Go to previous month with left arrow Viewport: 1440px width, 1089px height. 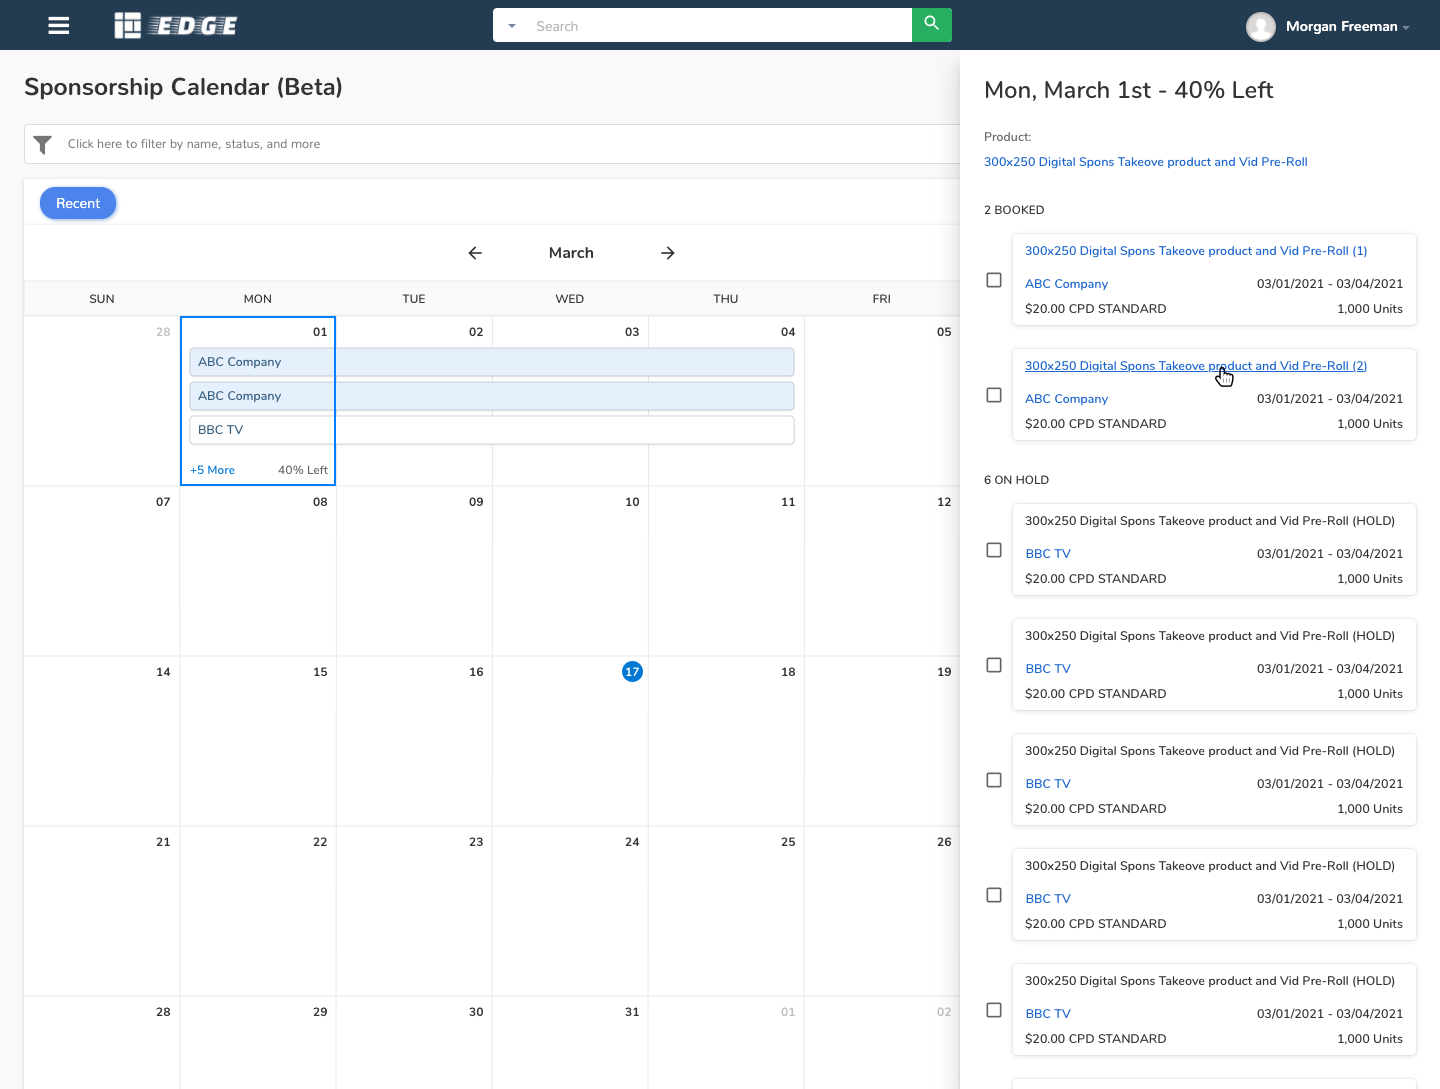(475, 253)
